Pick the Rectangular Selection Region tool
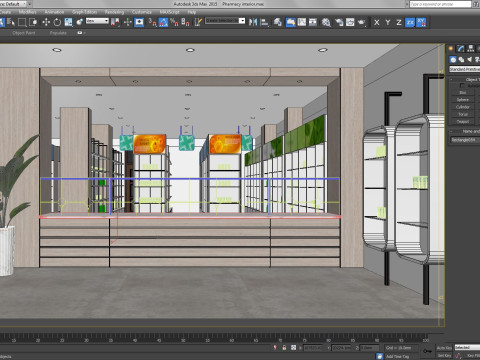The image size is (480, 360). (x=22, y=22)
